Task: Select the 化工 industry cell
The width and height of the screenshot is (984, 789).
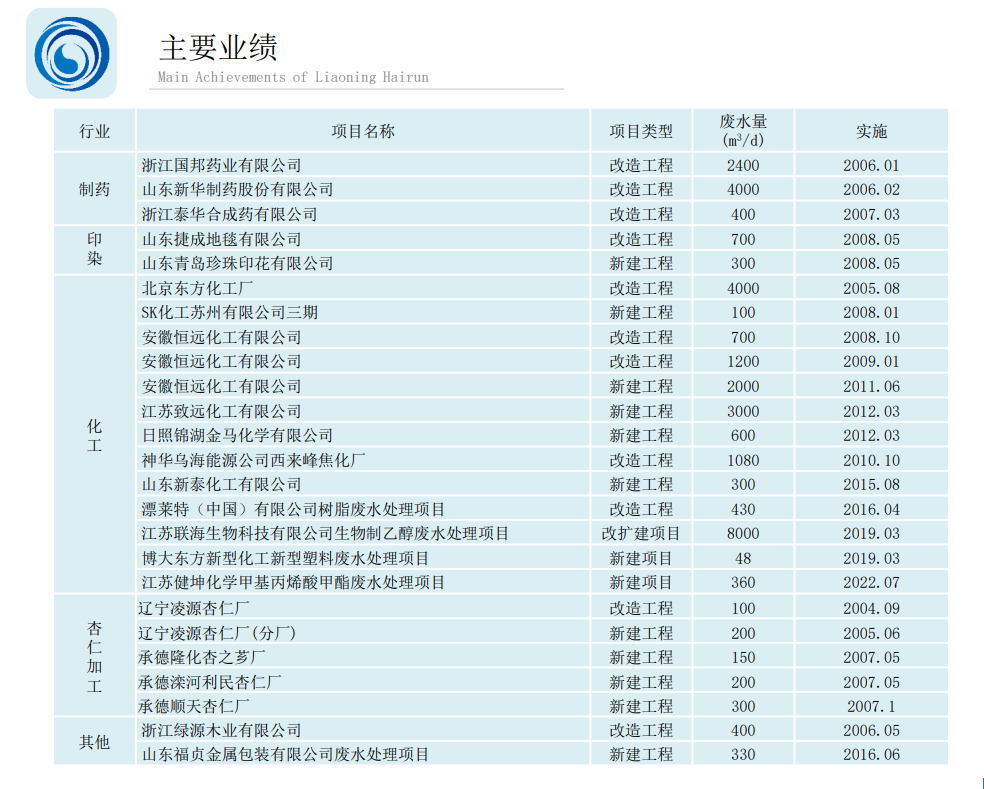Action: tap(95, 436)
